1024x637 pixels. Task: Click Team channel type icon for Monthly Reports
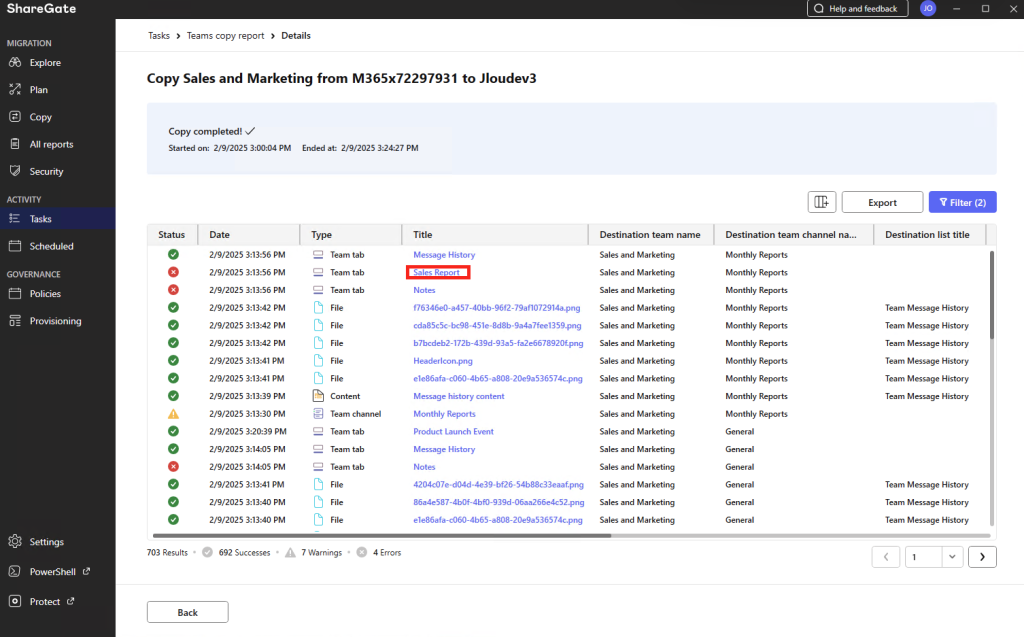pyautogui.click(x=318, y=414)
